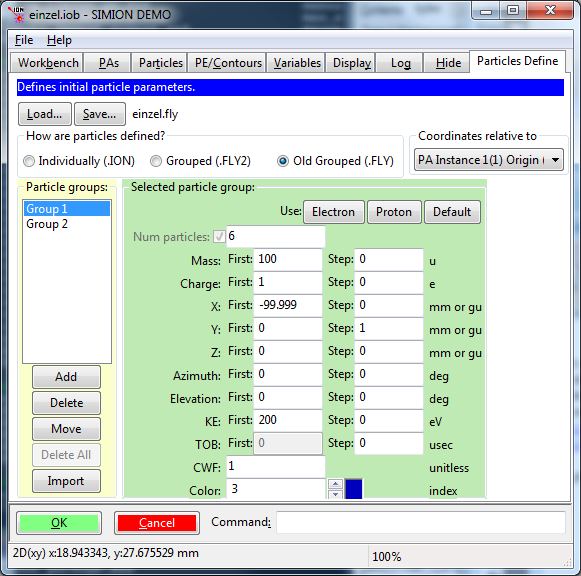581x576 pixels.
Task: Click the TOB Step field
Action: pos(389,443)
